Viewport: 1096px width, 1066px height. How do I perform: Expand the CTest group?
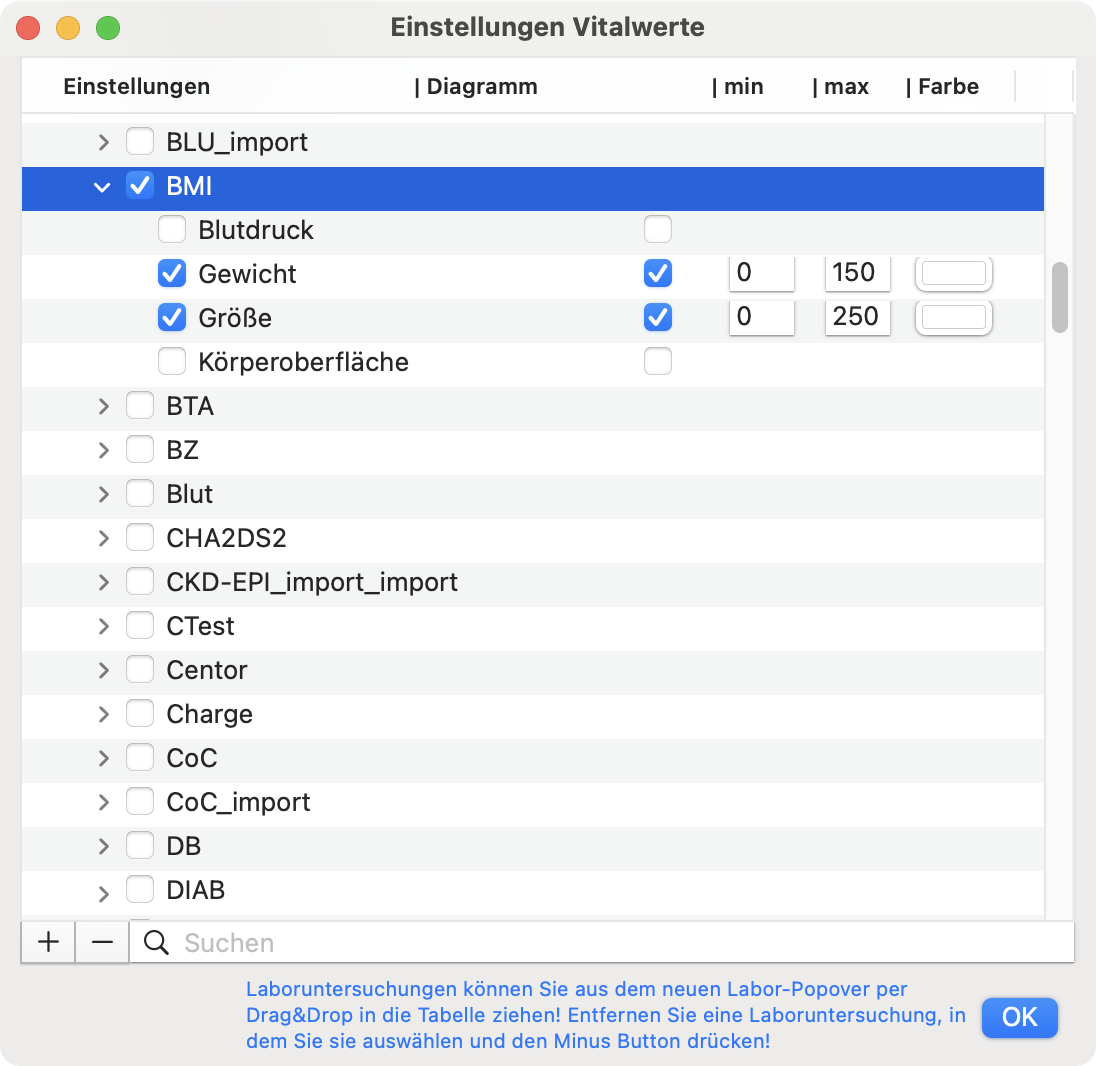tap(103, 626)
